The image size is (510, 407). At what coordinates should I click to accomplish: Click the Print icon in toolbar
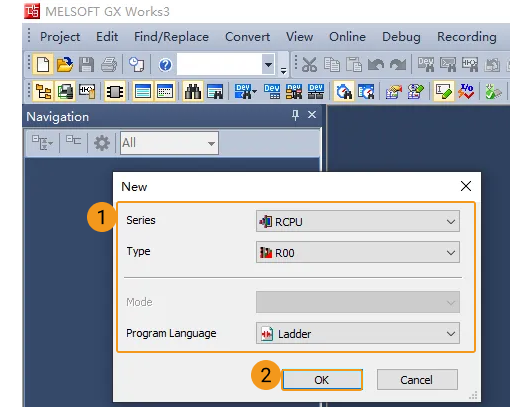click(109, 64)
